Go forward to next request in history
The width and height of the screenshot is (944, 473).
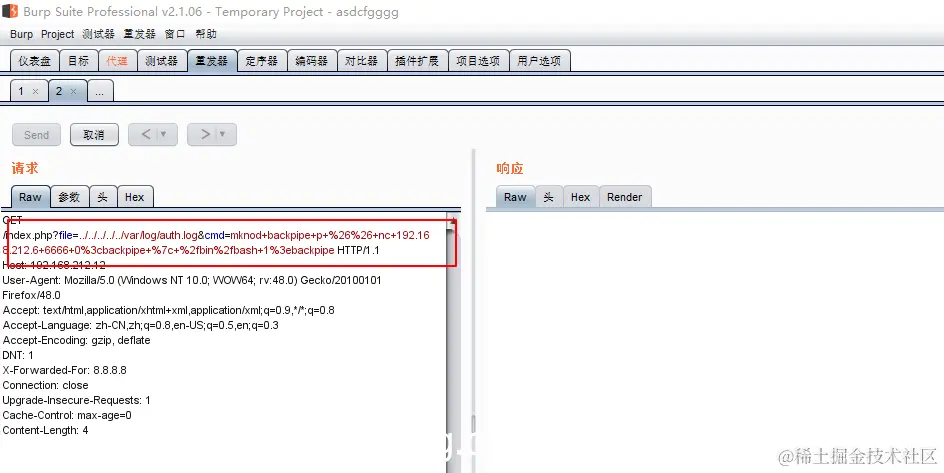(205, 135)
